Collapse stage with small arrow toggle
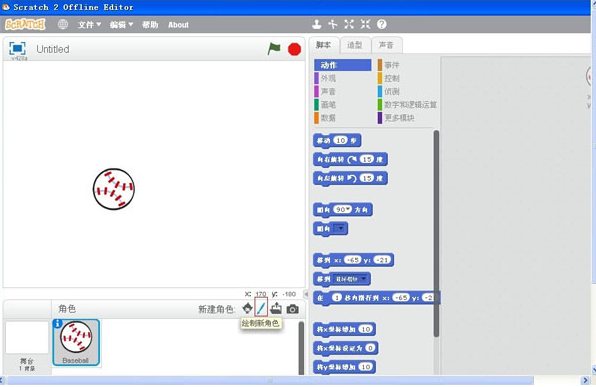 [306, 294]
